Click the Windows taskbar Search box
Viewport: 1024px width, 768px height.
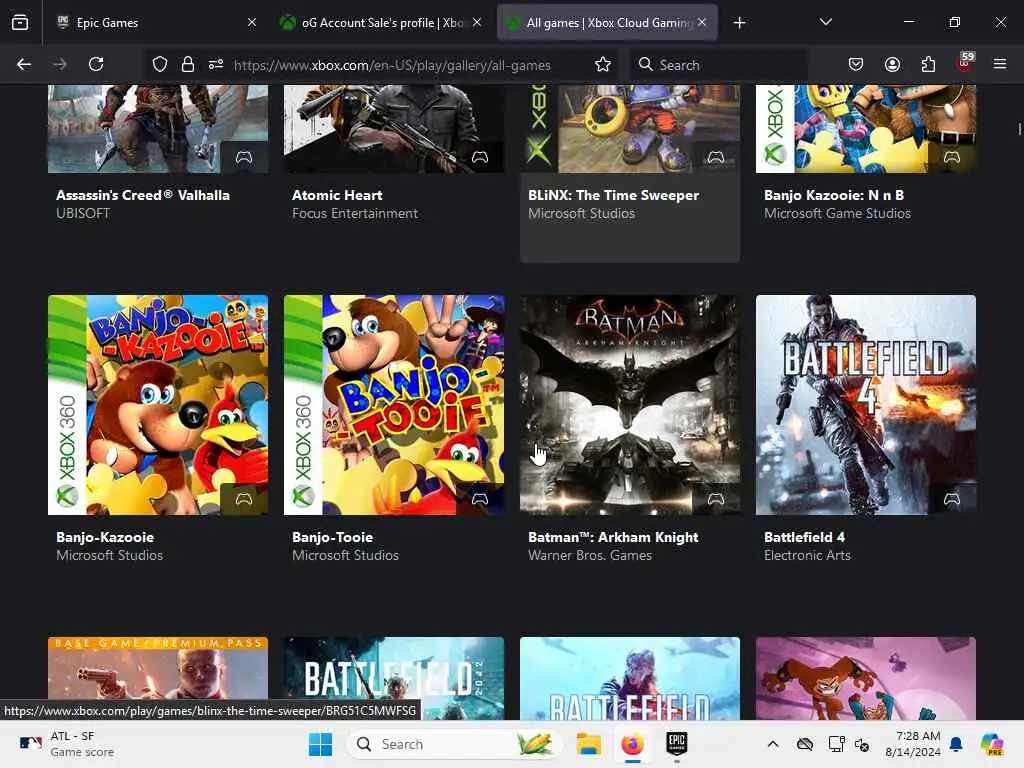[455, 744]
